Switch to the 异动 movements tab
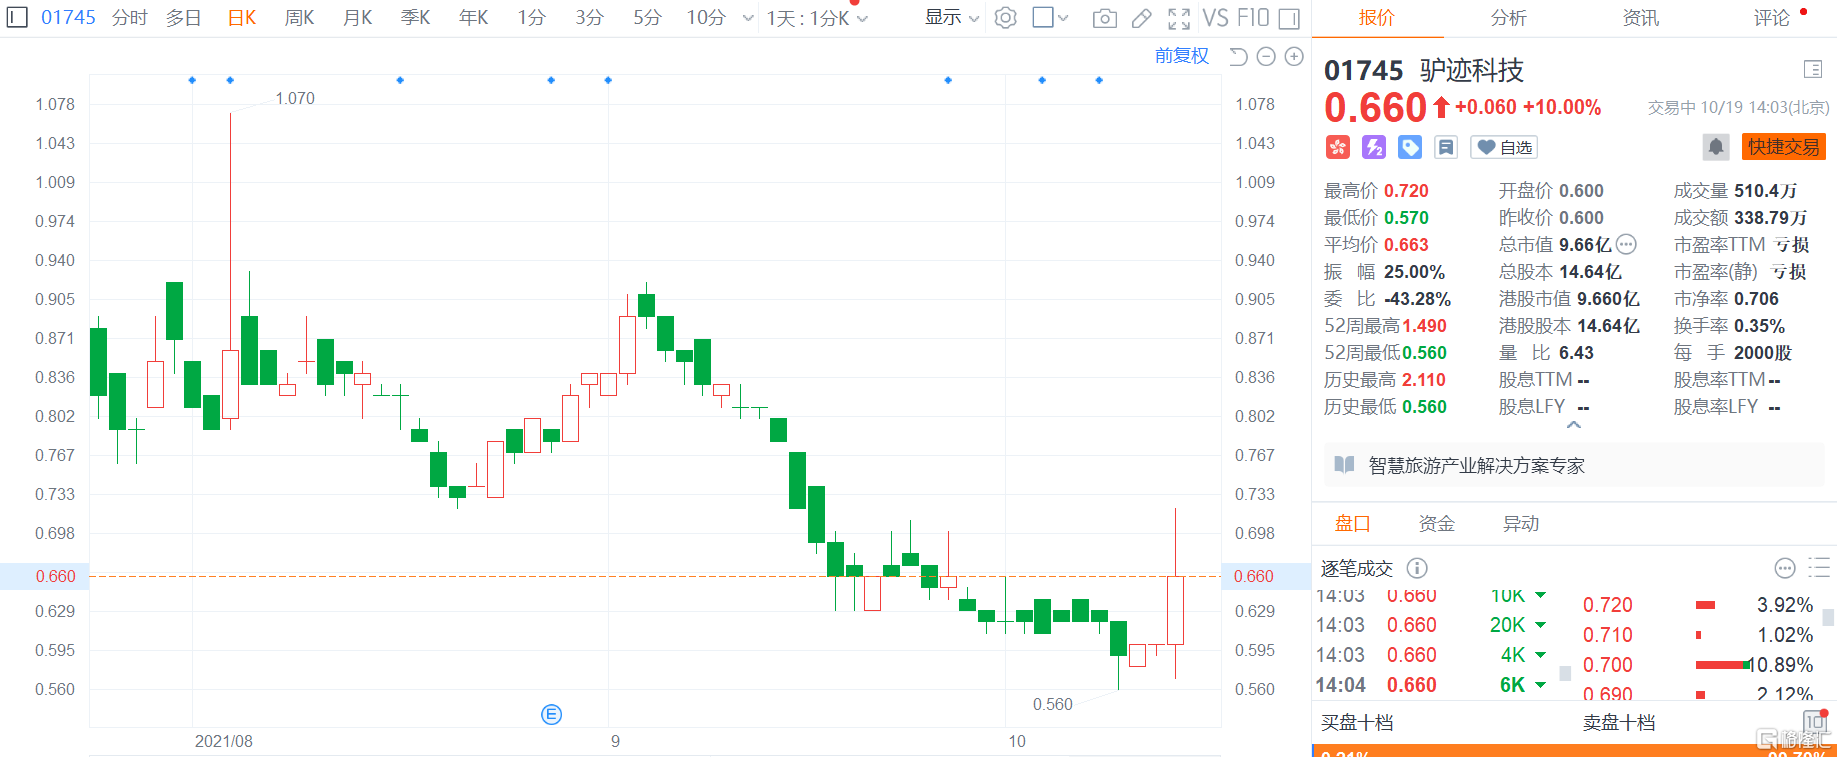The height and width of the screenshot is (757, 1838). point(1520,524)
